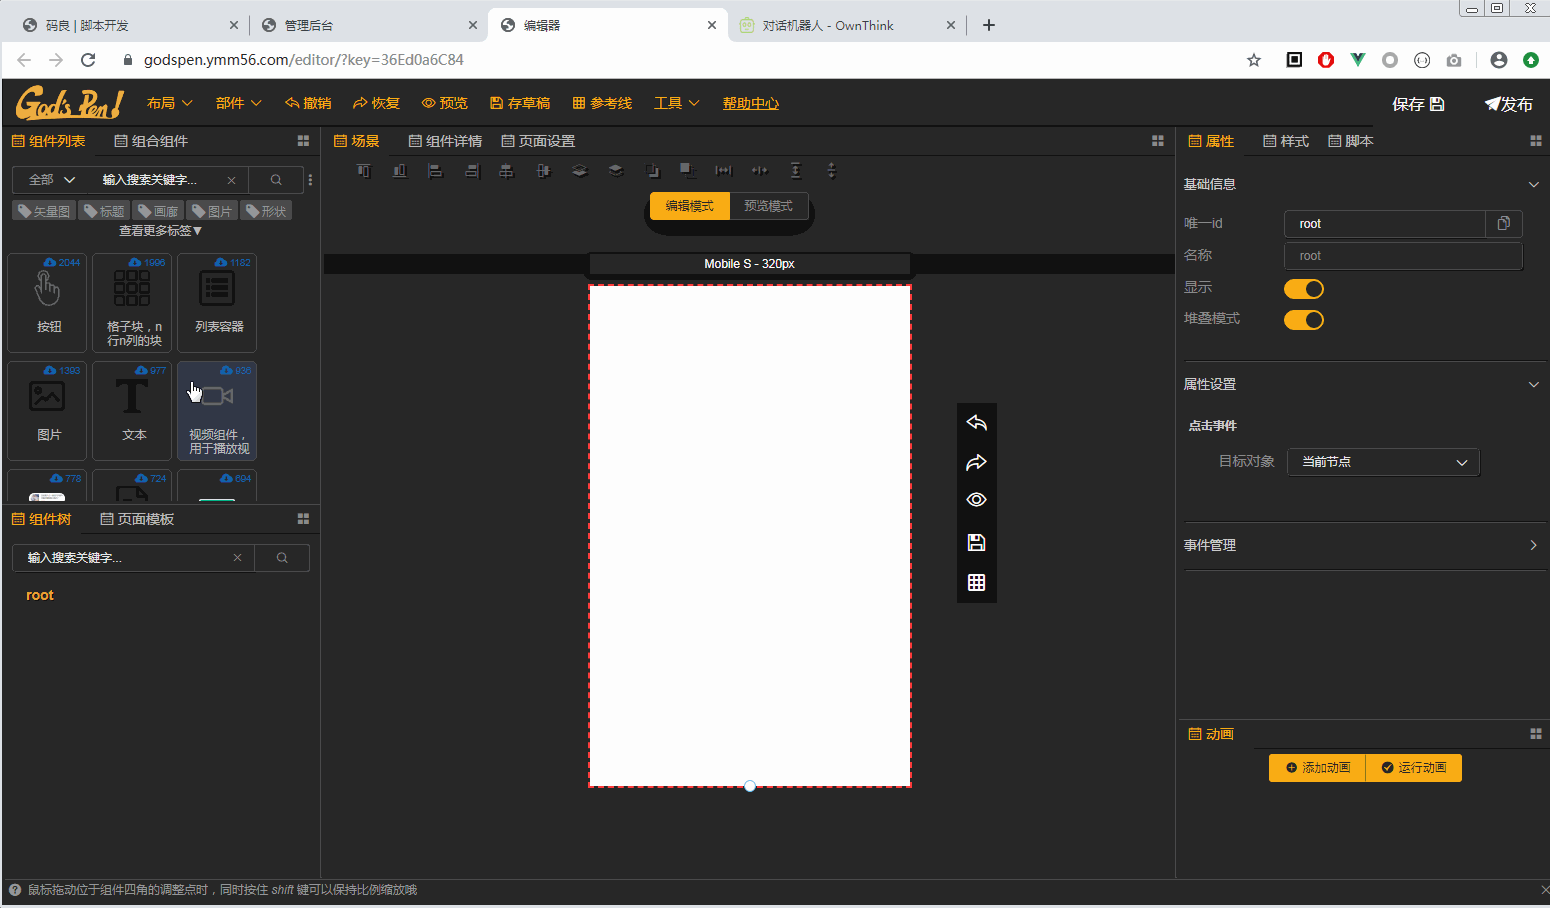Viewport: 1550px width, 908px height.
Task: Select the 文本 component thumbnail
Action: coord(132,410)
